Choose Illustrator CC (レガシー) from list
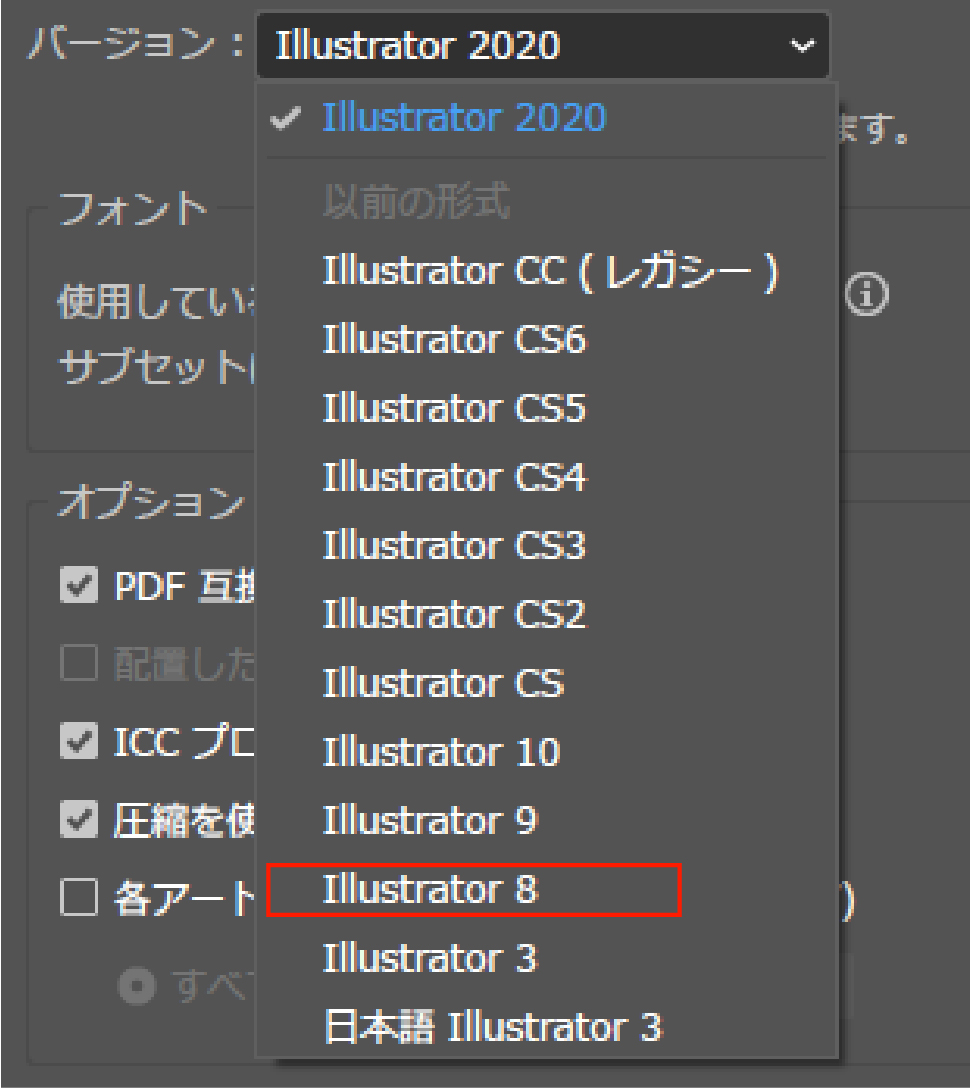Image resolution: width=970 pixels, height=1088 pixels. (549, 271)
